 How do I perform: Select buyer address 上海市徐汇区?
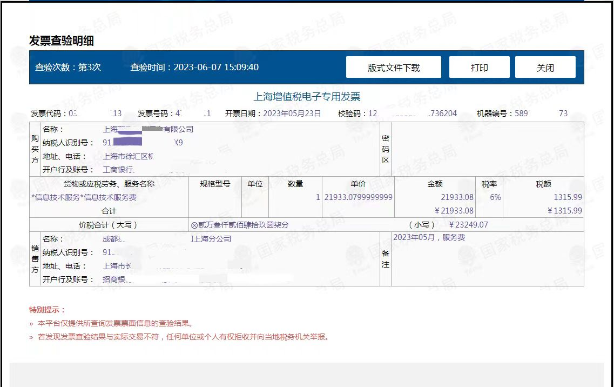click(x=128, y=157)
